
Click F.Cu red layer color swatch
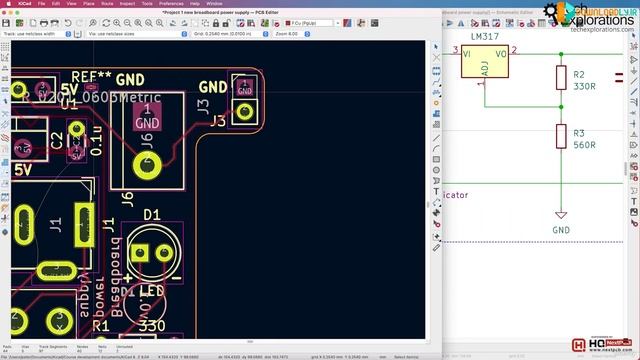(288, 23)
